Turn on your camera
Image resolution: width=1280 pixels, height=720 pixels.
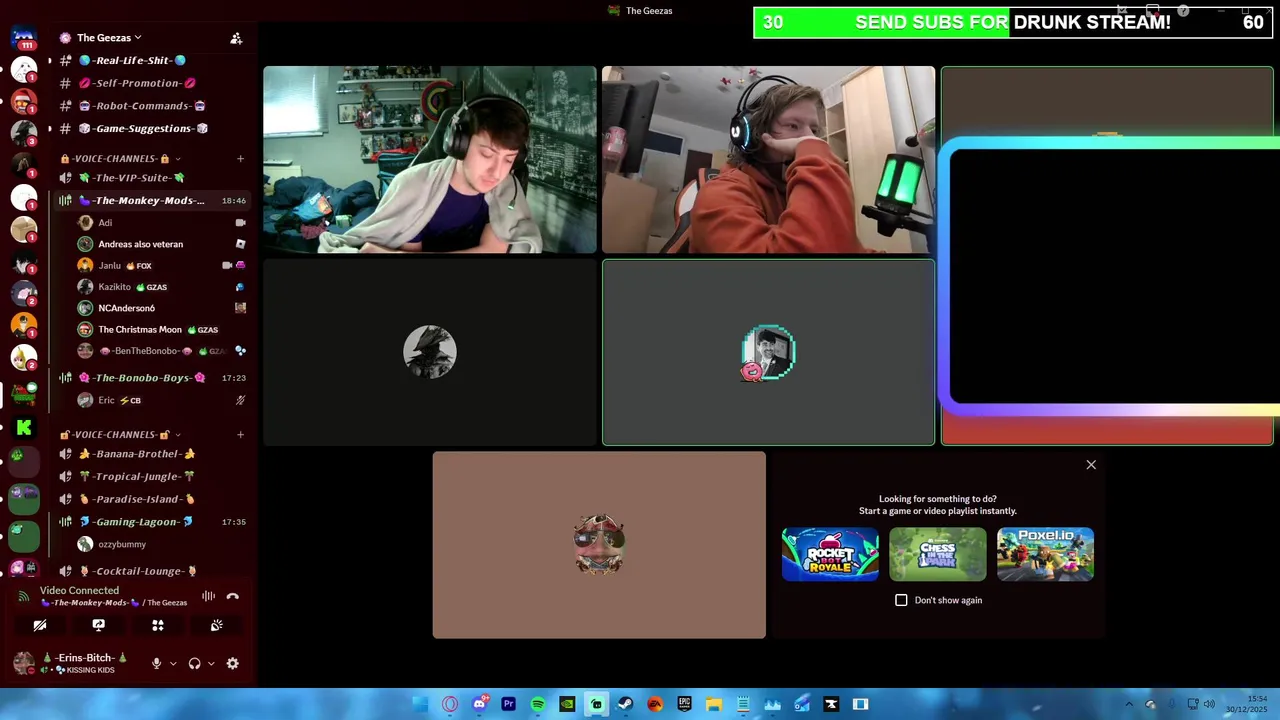40,625
